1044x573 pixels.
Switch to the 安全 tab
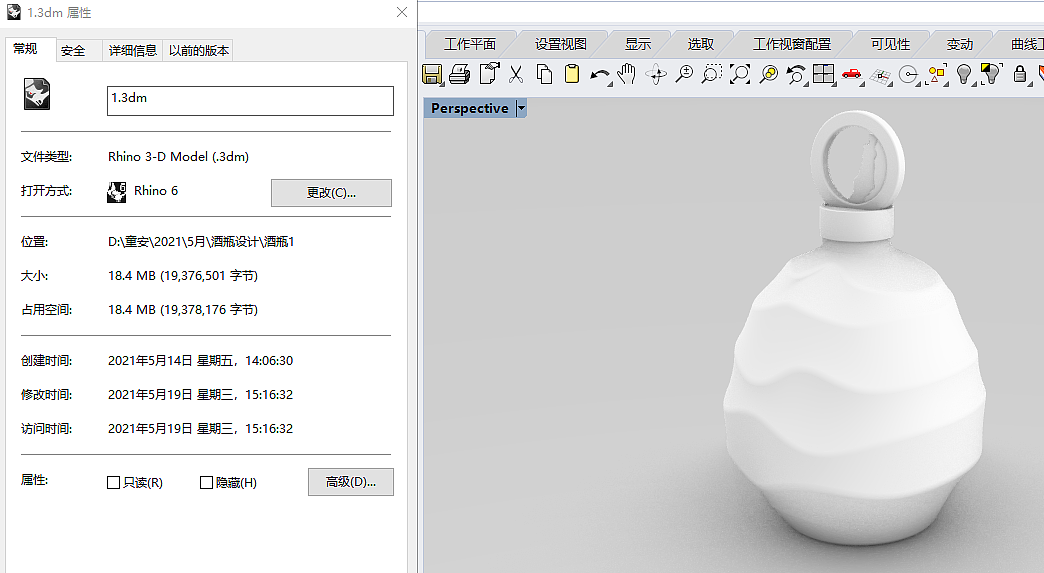coord(73,51)
